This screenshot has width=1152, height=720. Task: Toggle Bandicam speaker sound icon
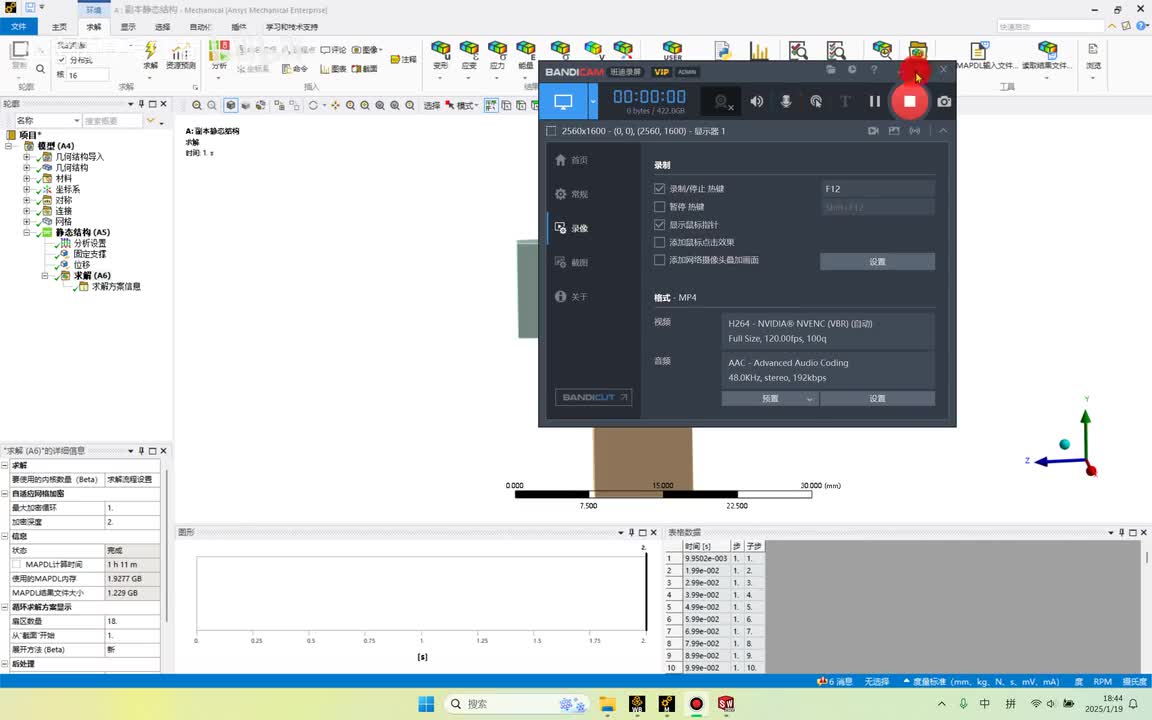[x=756, y=101]
